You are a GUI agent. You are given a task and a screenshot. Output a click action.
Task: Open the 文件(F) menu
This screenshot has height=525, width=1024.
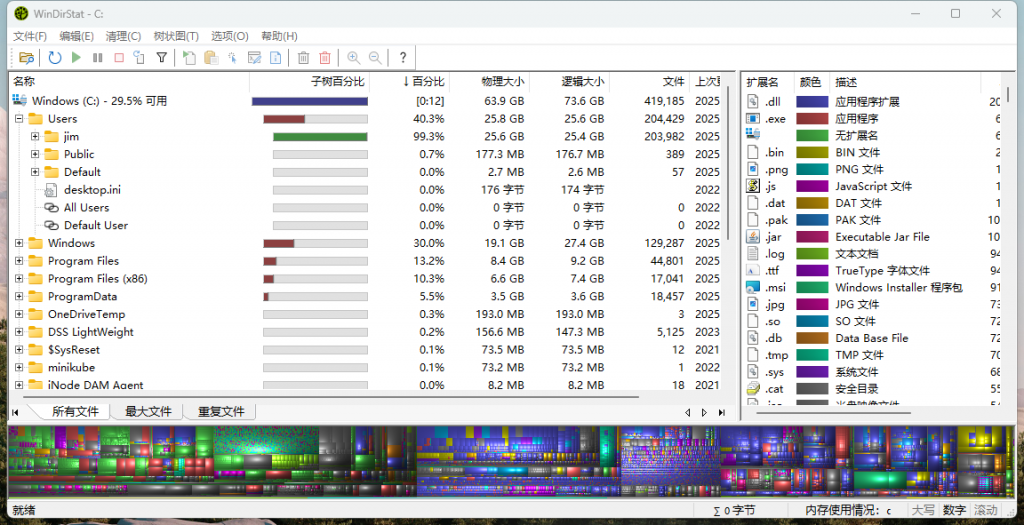30,36
